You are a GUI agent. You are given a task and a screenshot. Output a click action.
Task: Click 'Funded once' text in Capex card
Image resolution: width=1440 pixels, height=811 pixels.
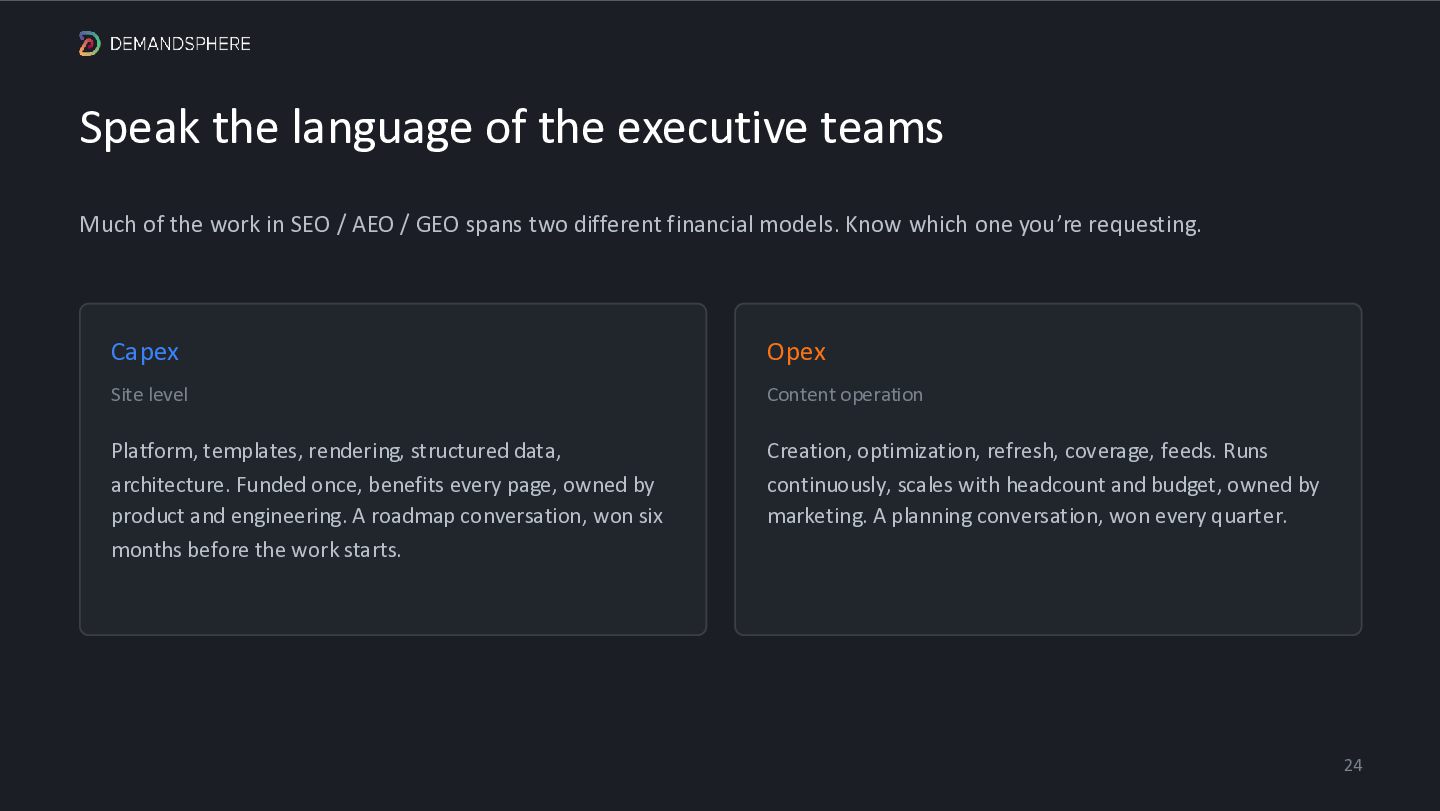[298, 485]
